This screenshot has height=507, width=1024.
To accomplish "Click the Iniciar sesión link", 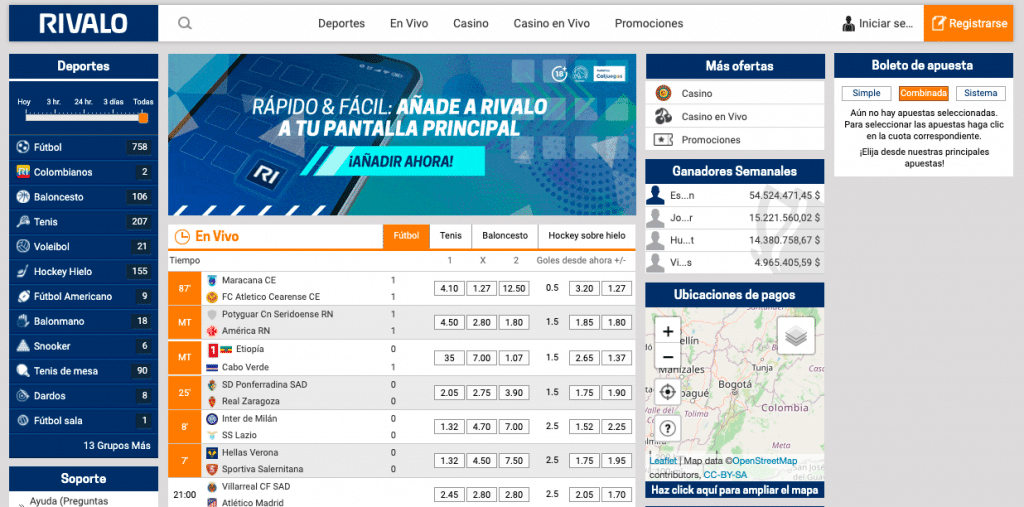I will tap(886, 24).
